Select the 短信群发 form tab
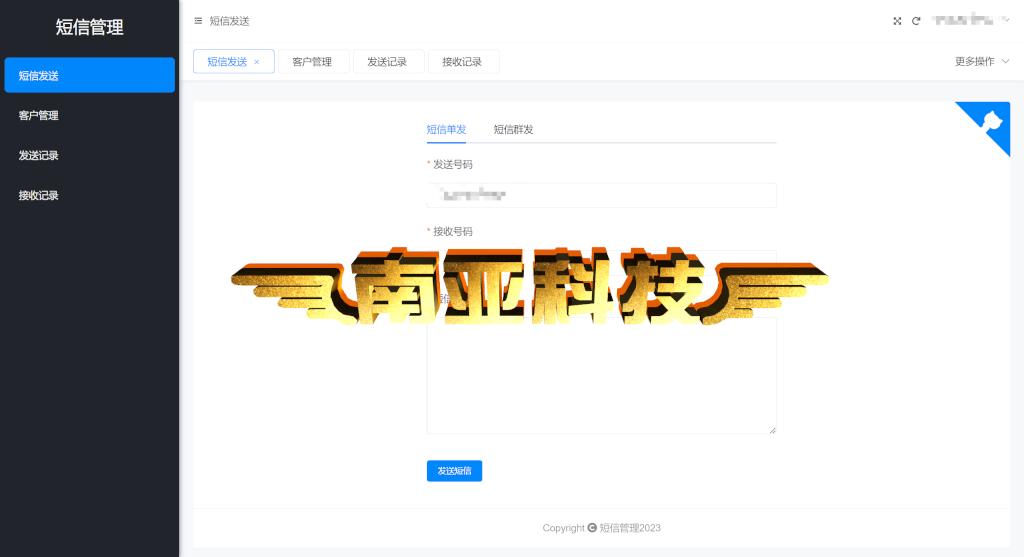Screen dimensions: 1024x557 coord(513,129)
